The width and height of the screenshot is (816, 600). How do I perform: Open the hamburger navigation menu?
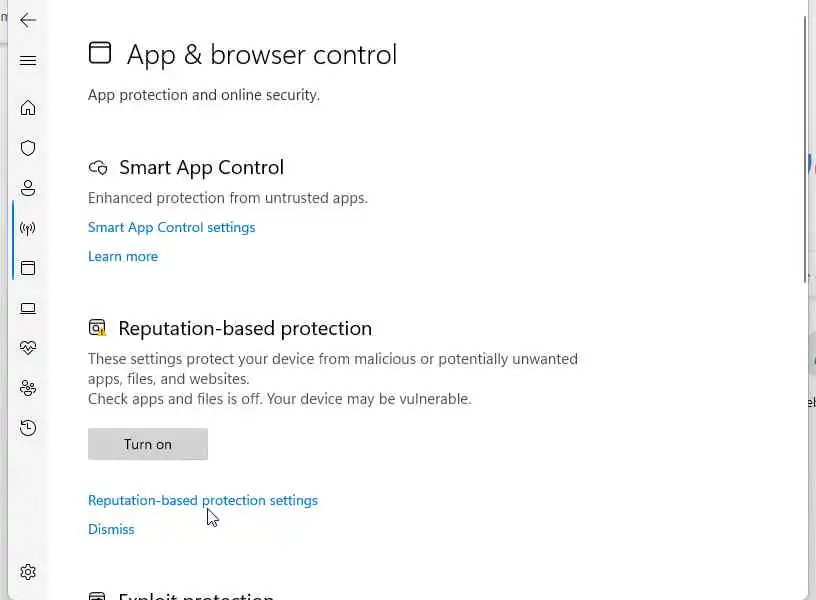(x=28, y=61)
